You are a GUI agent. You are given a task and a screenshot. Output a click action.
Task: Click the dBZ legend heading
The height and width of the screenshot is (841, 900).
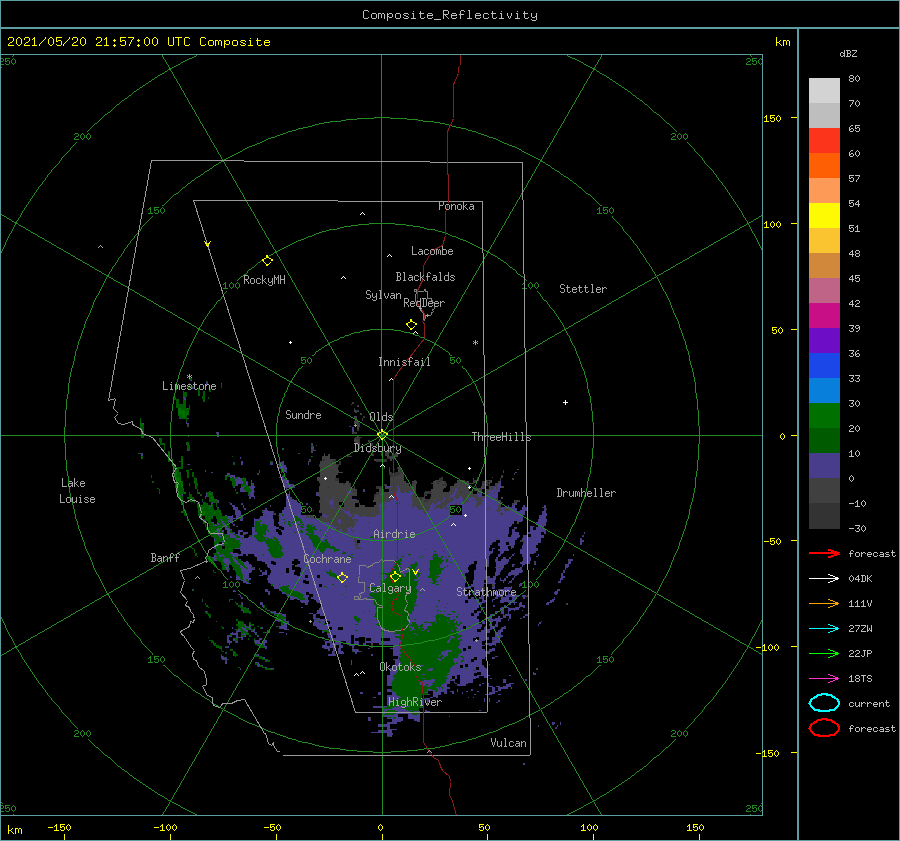848,53
